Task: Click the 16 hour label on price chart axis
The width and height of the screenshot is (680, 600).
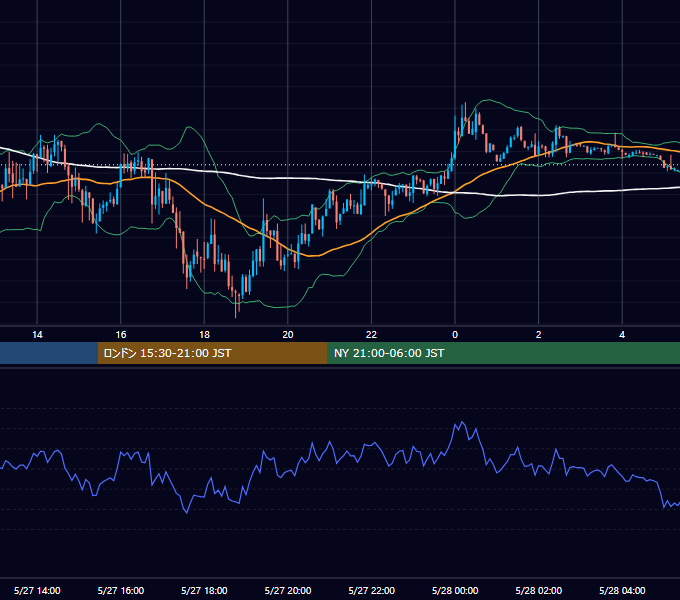Action: coord(121,335)
